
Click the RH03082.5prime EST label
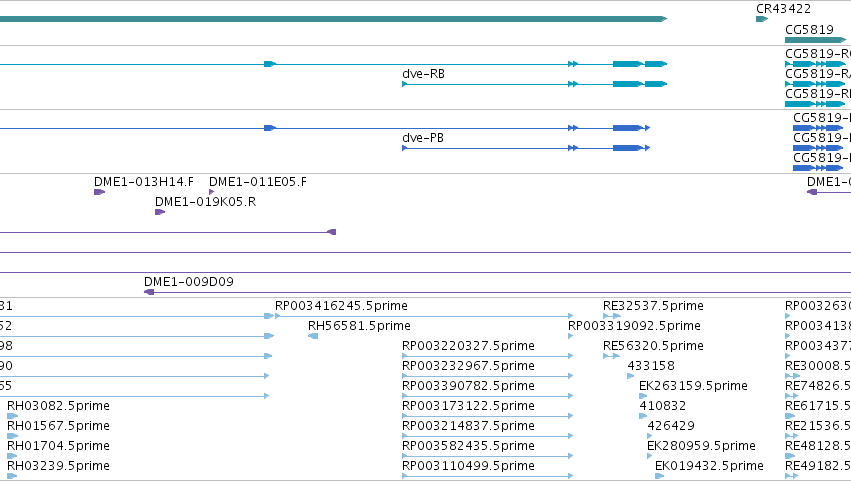[59, 406]
